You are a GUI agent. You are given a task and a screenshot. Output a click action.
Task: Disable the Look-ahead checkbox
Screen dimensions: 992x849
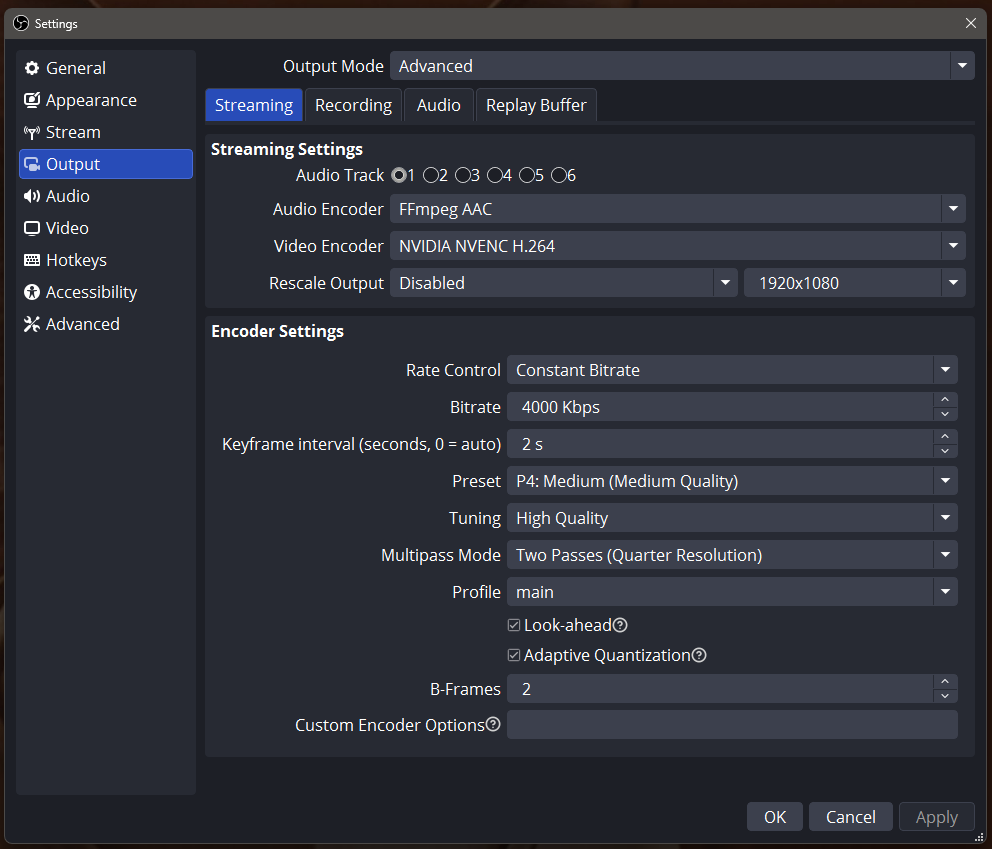pyautogui.click(x=514, y=625)
